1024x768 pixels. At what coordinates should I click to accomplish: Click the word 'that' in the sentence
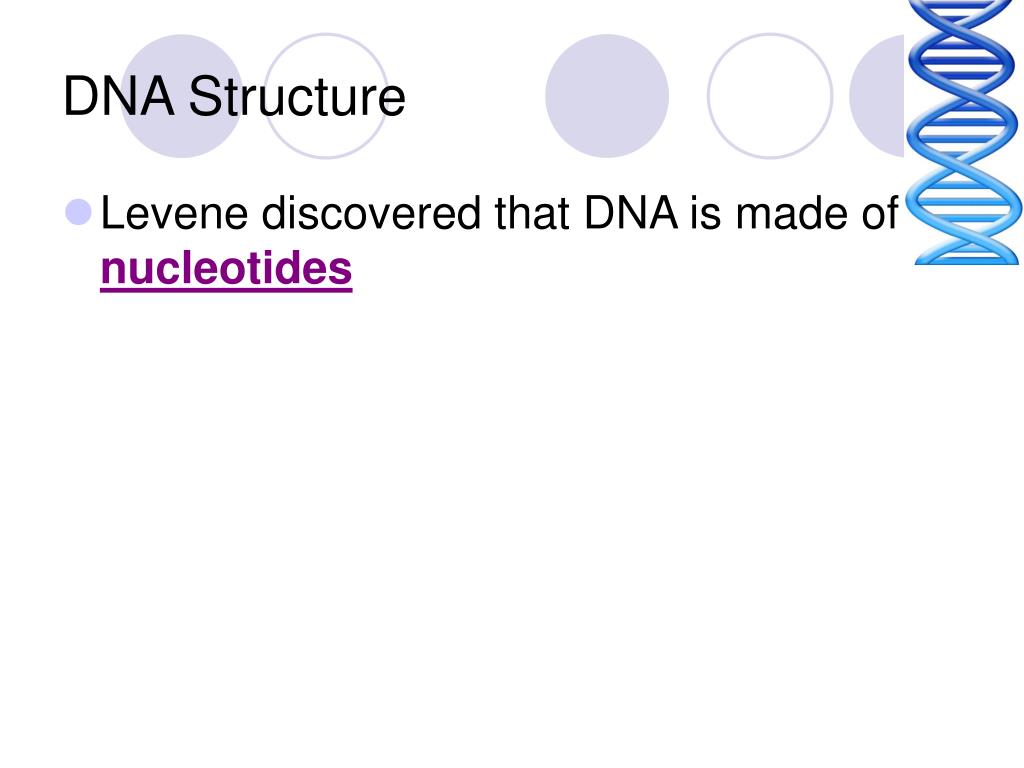click(532, 213)
